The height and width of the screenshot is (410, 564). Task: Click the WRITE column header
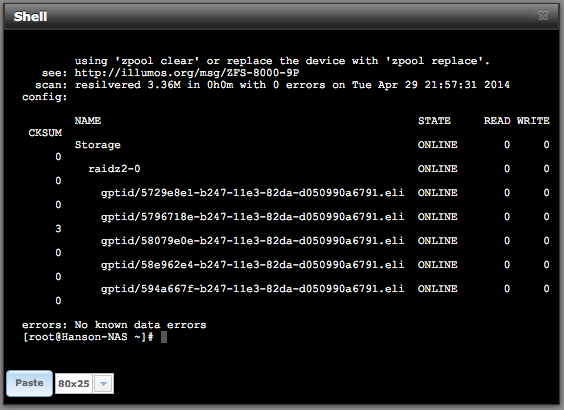point(533,121)
